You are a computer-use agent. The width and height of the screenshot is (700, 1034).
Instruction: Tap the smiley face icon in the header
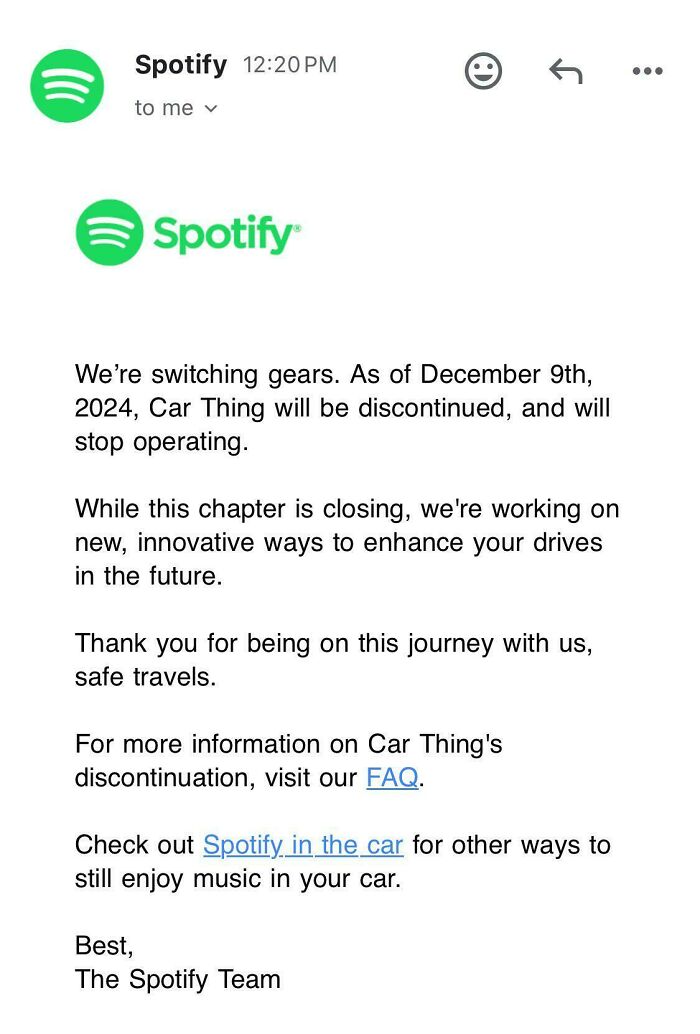click(484, 70)
